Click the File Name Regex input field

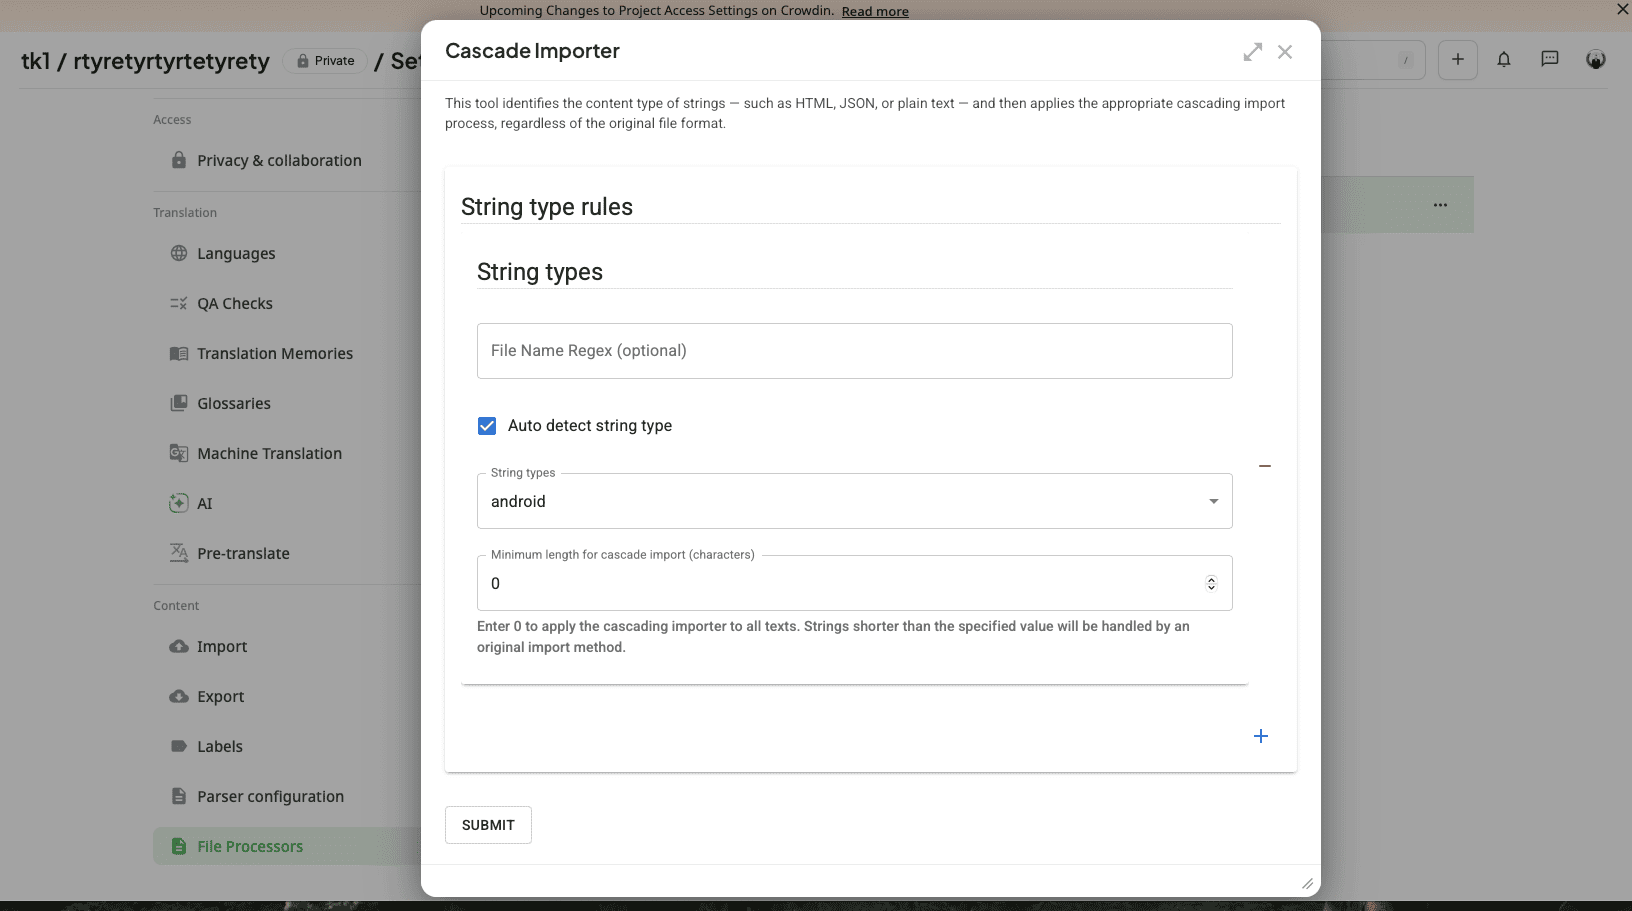pyautogui.click(x=854, y=351)
